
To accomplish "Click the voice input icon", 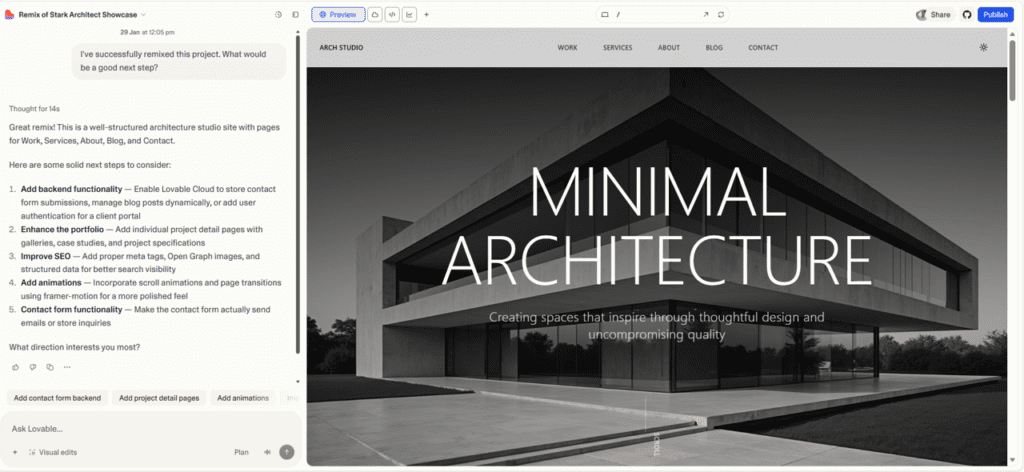I will (267, 452).
